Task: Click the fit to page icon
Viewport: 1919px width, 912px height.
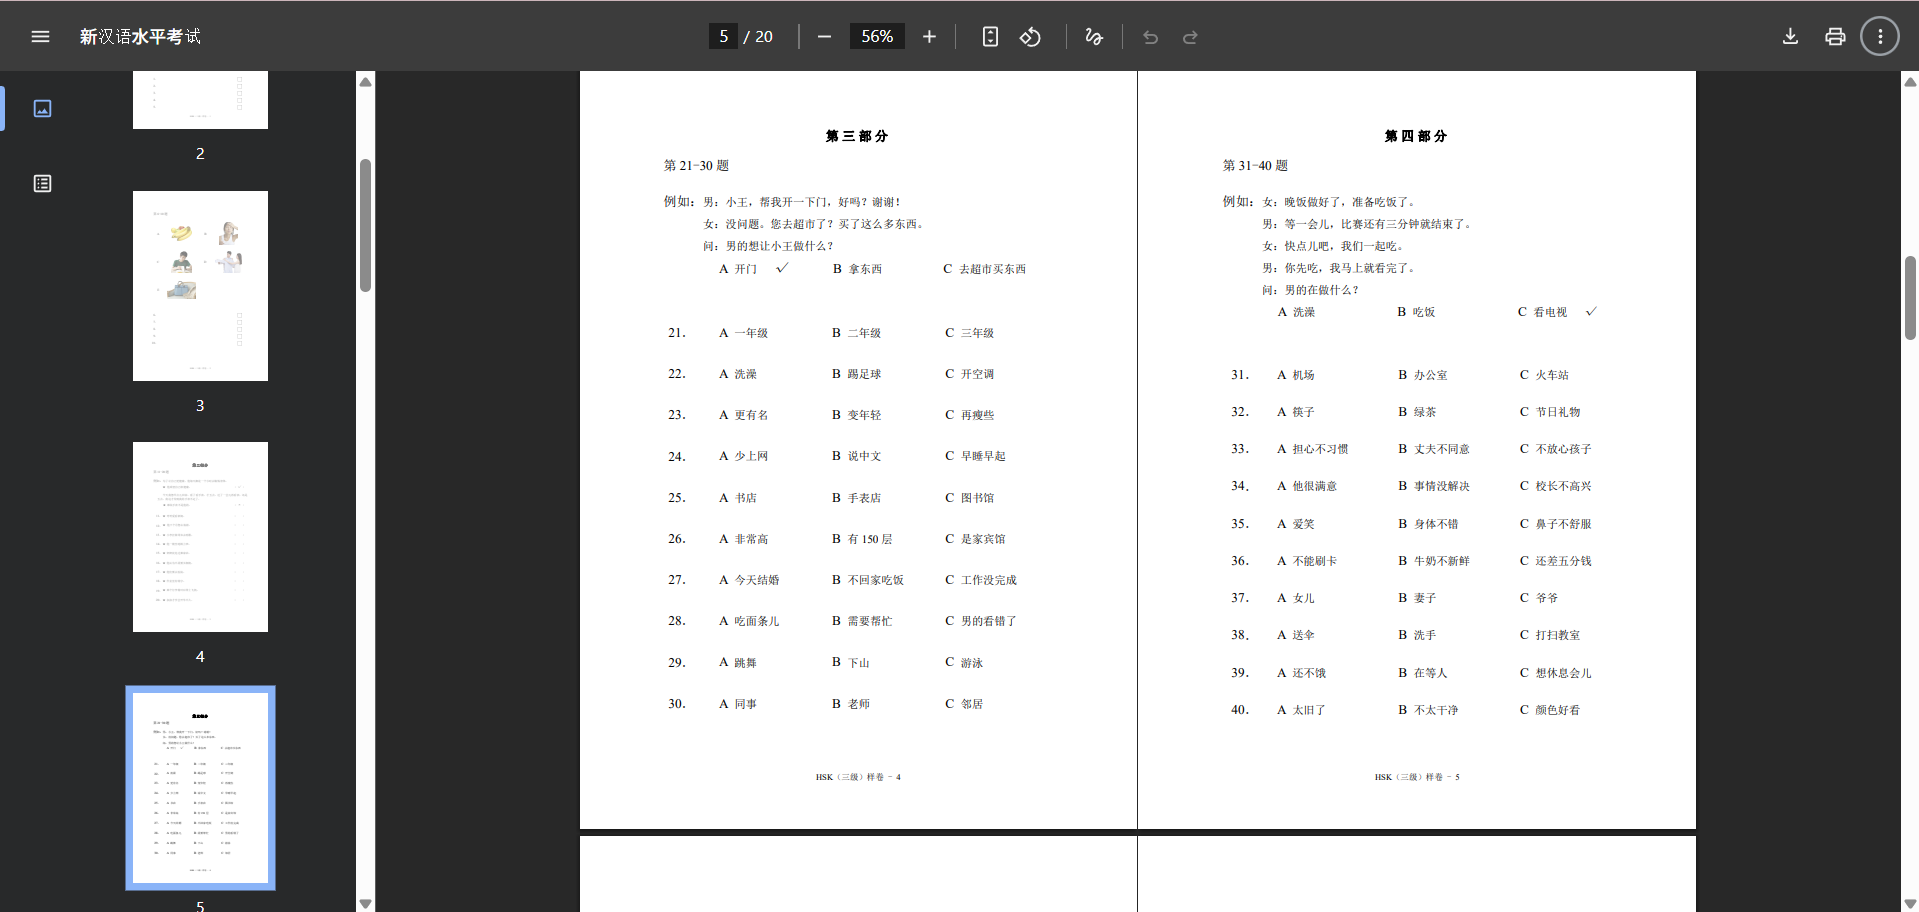Action: [990, 37]
